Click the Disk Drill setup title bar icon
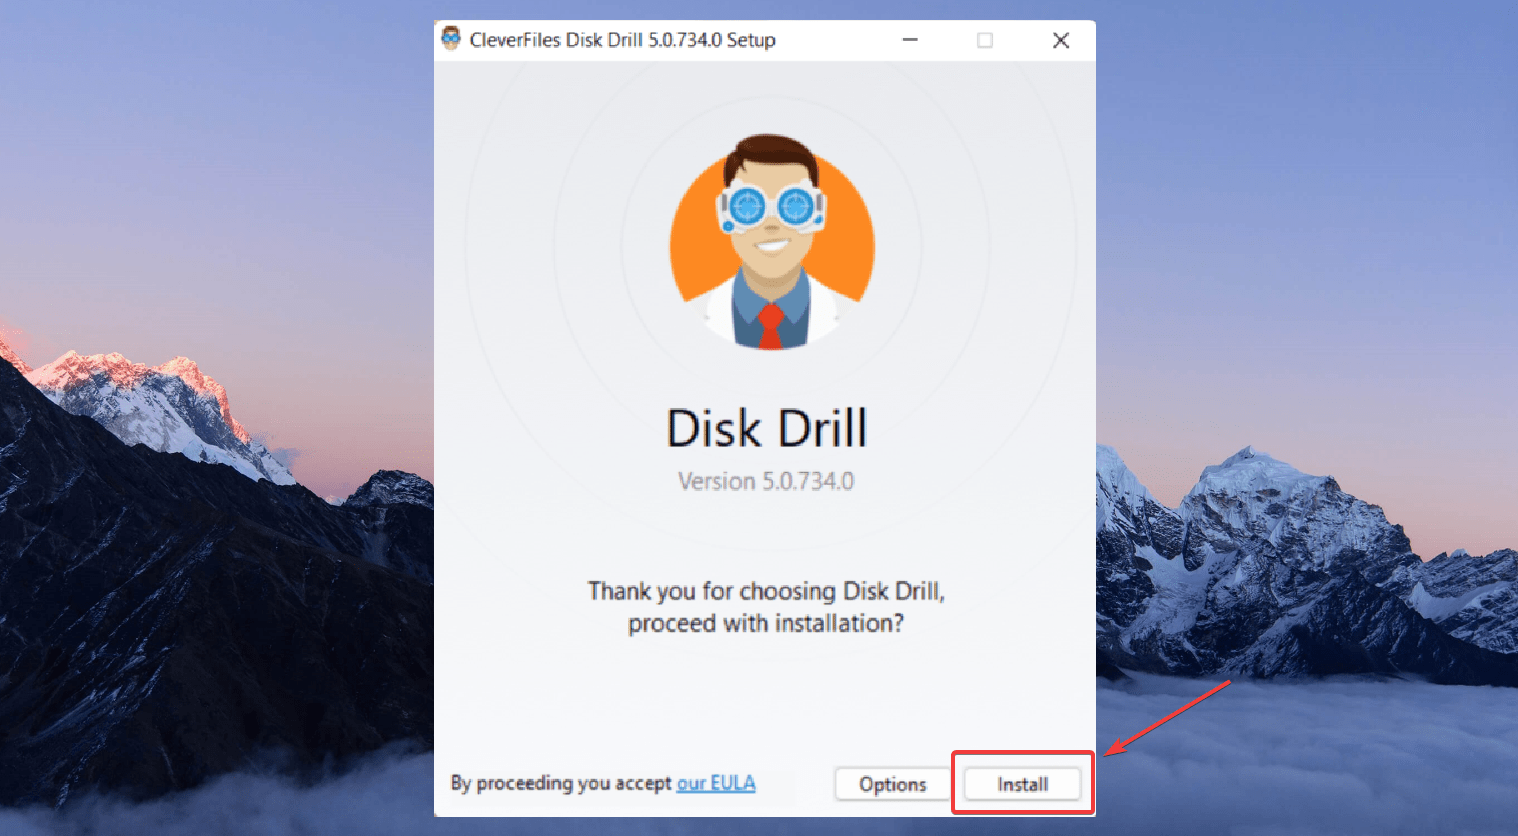This screenshot has width=1518, height=836. 451,39
